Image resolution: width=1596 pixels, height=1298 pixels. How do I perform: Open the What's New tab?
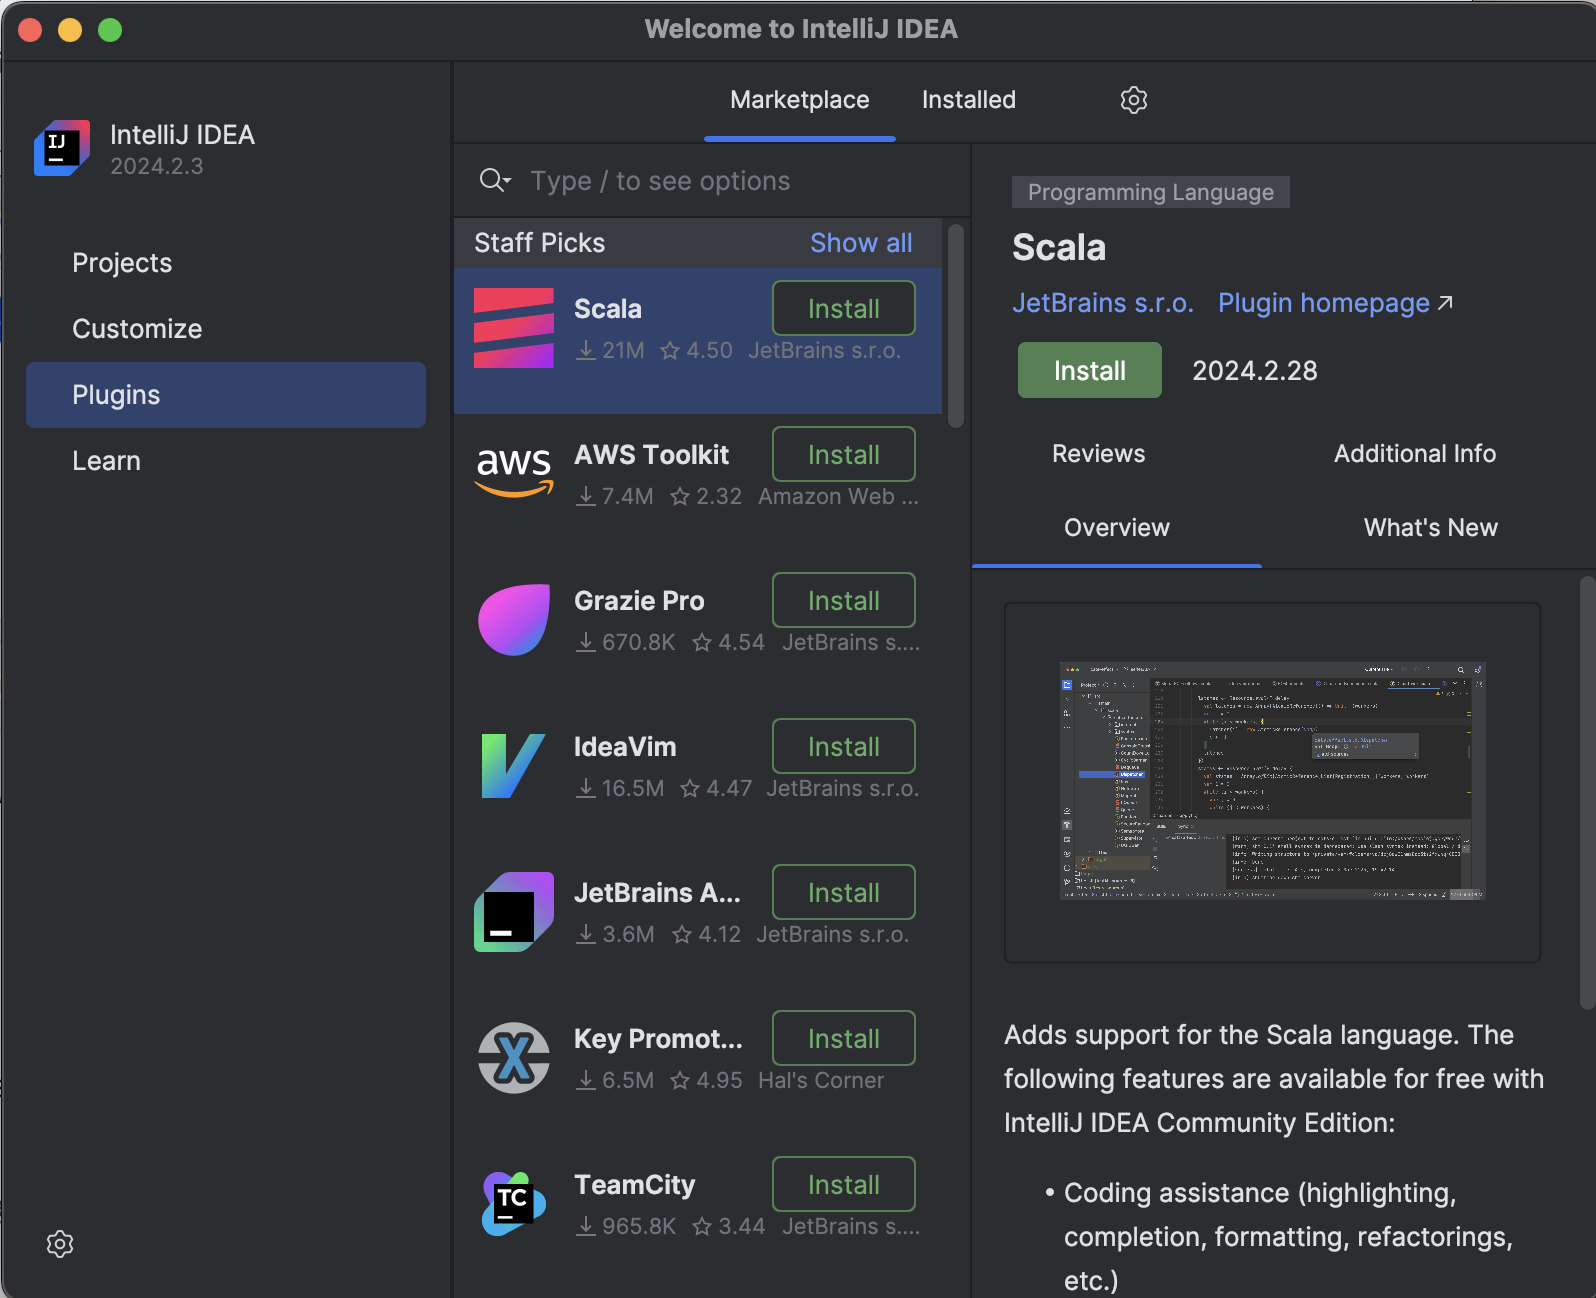pos(1431,528)
